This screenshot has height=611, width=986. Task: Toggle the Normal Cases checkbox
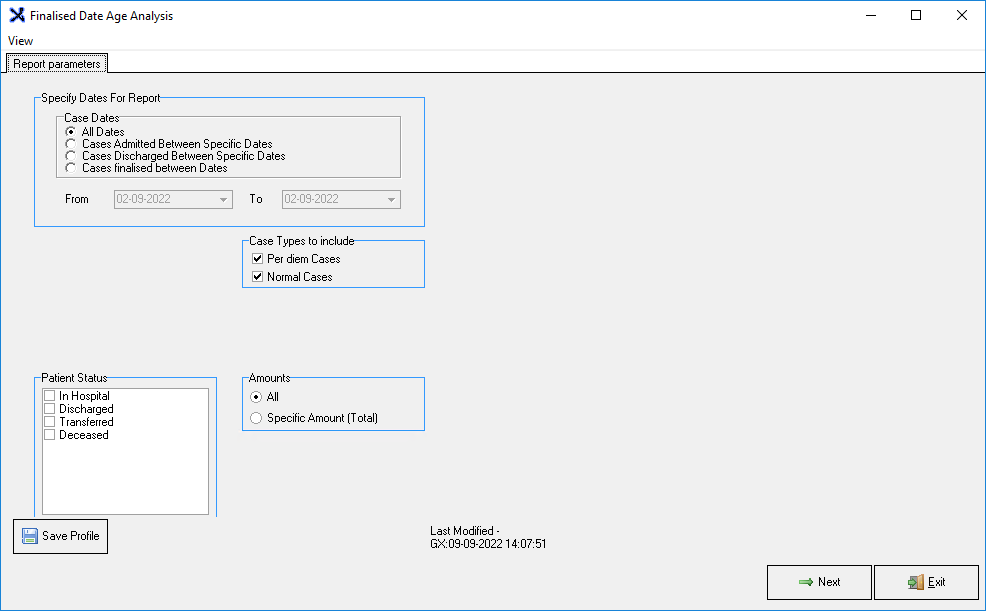pos(257,277)
